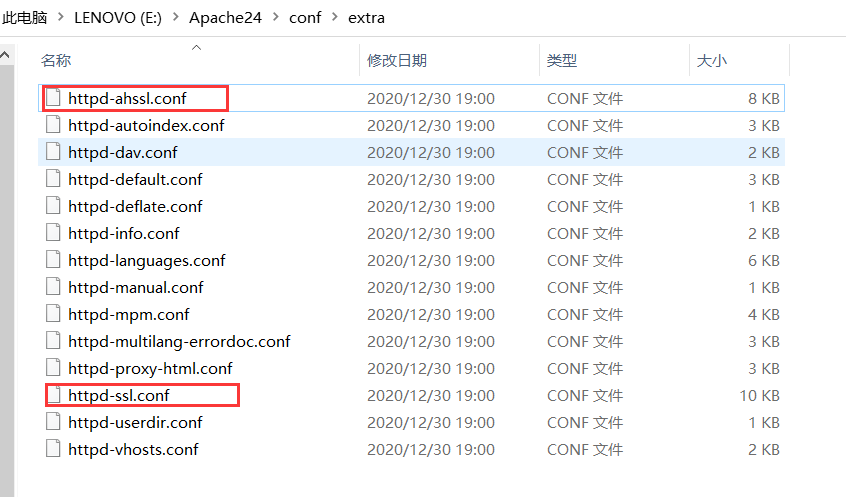Go to the conf breadcrumb folder
Screen dimensions: 846x497
click(305, 17)
